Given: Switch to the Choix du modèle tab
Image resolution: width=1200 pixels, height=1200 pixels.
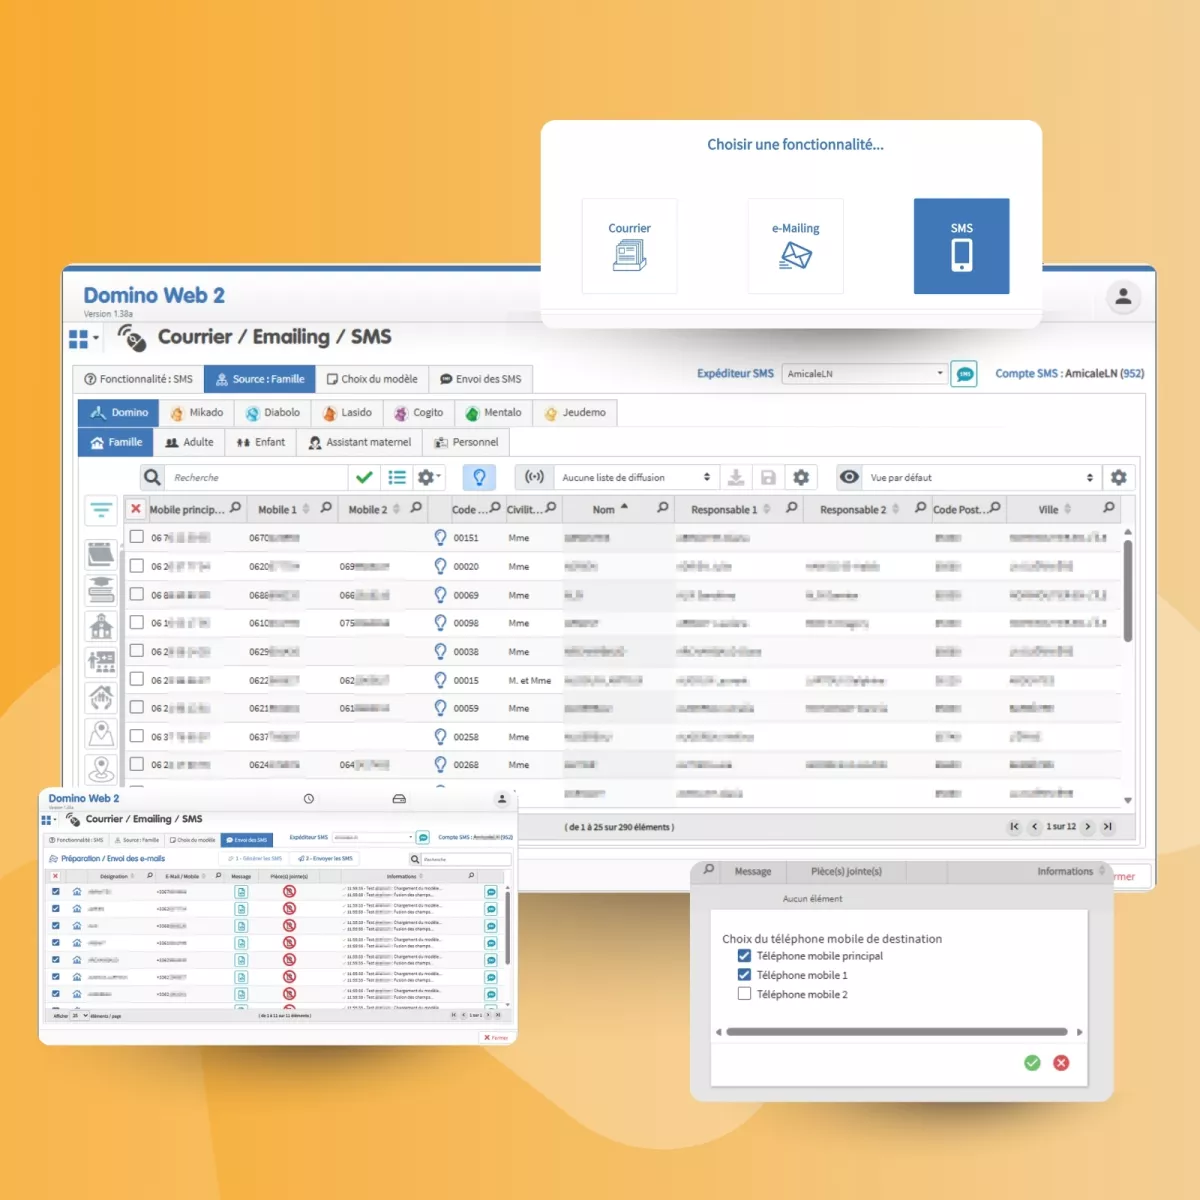Looking at the screenshot, I should click(372, 380).
